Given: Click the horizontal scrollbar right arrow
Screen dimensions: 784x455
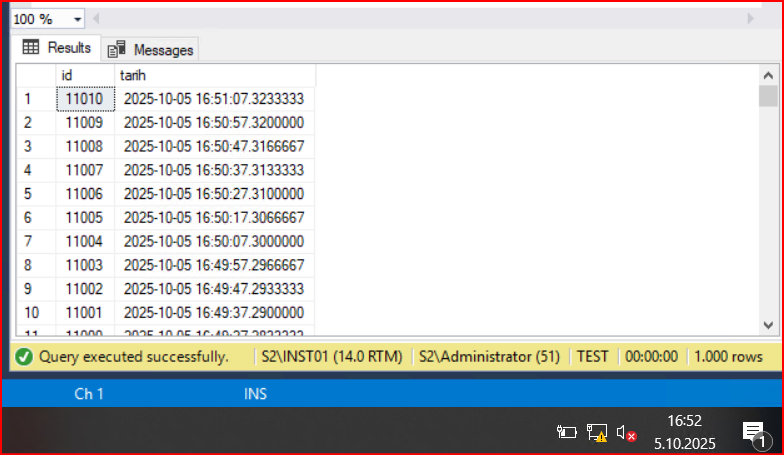Looking at the screenshot, I should coord(751,19).
